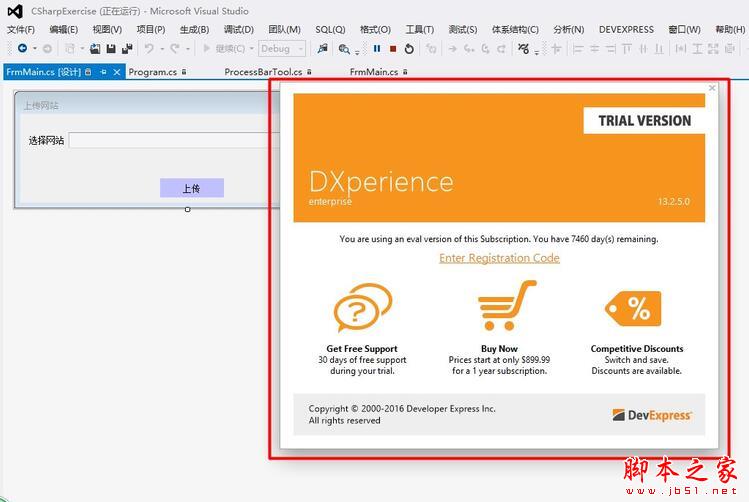Screen dimensions: 749x502
Task: Click the Navigate Backward arrow icon
Action: (x=22, y=48)
